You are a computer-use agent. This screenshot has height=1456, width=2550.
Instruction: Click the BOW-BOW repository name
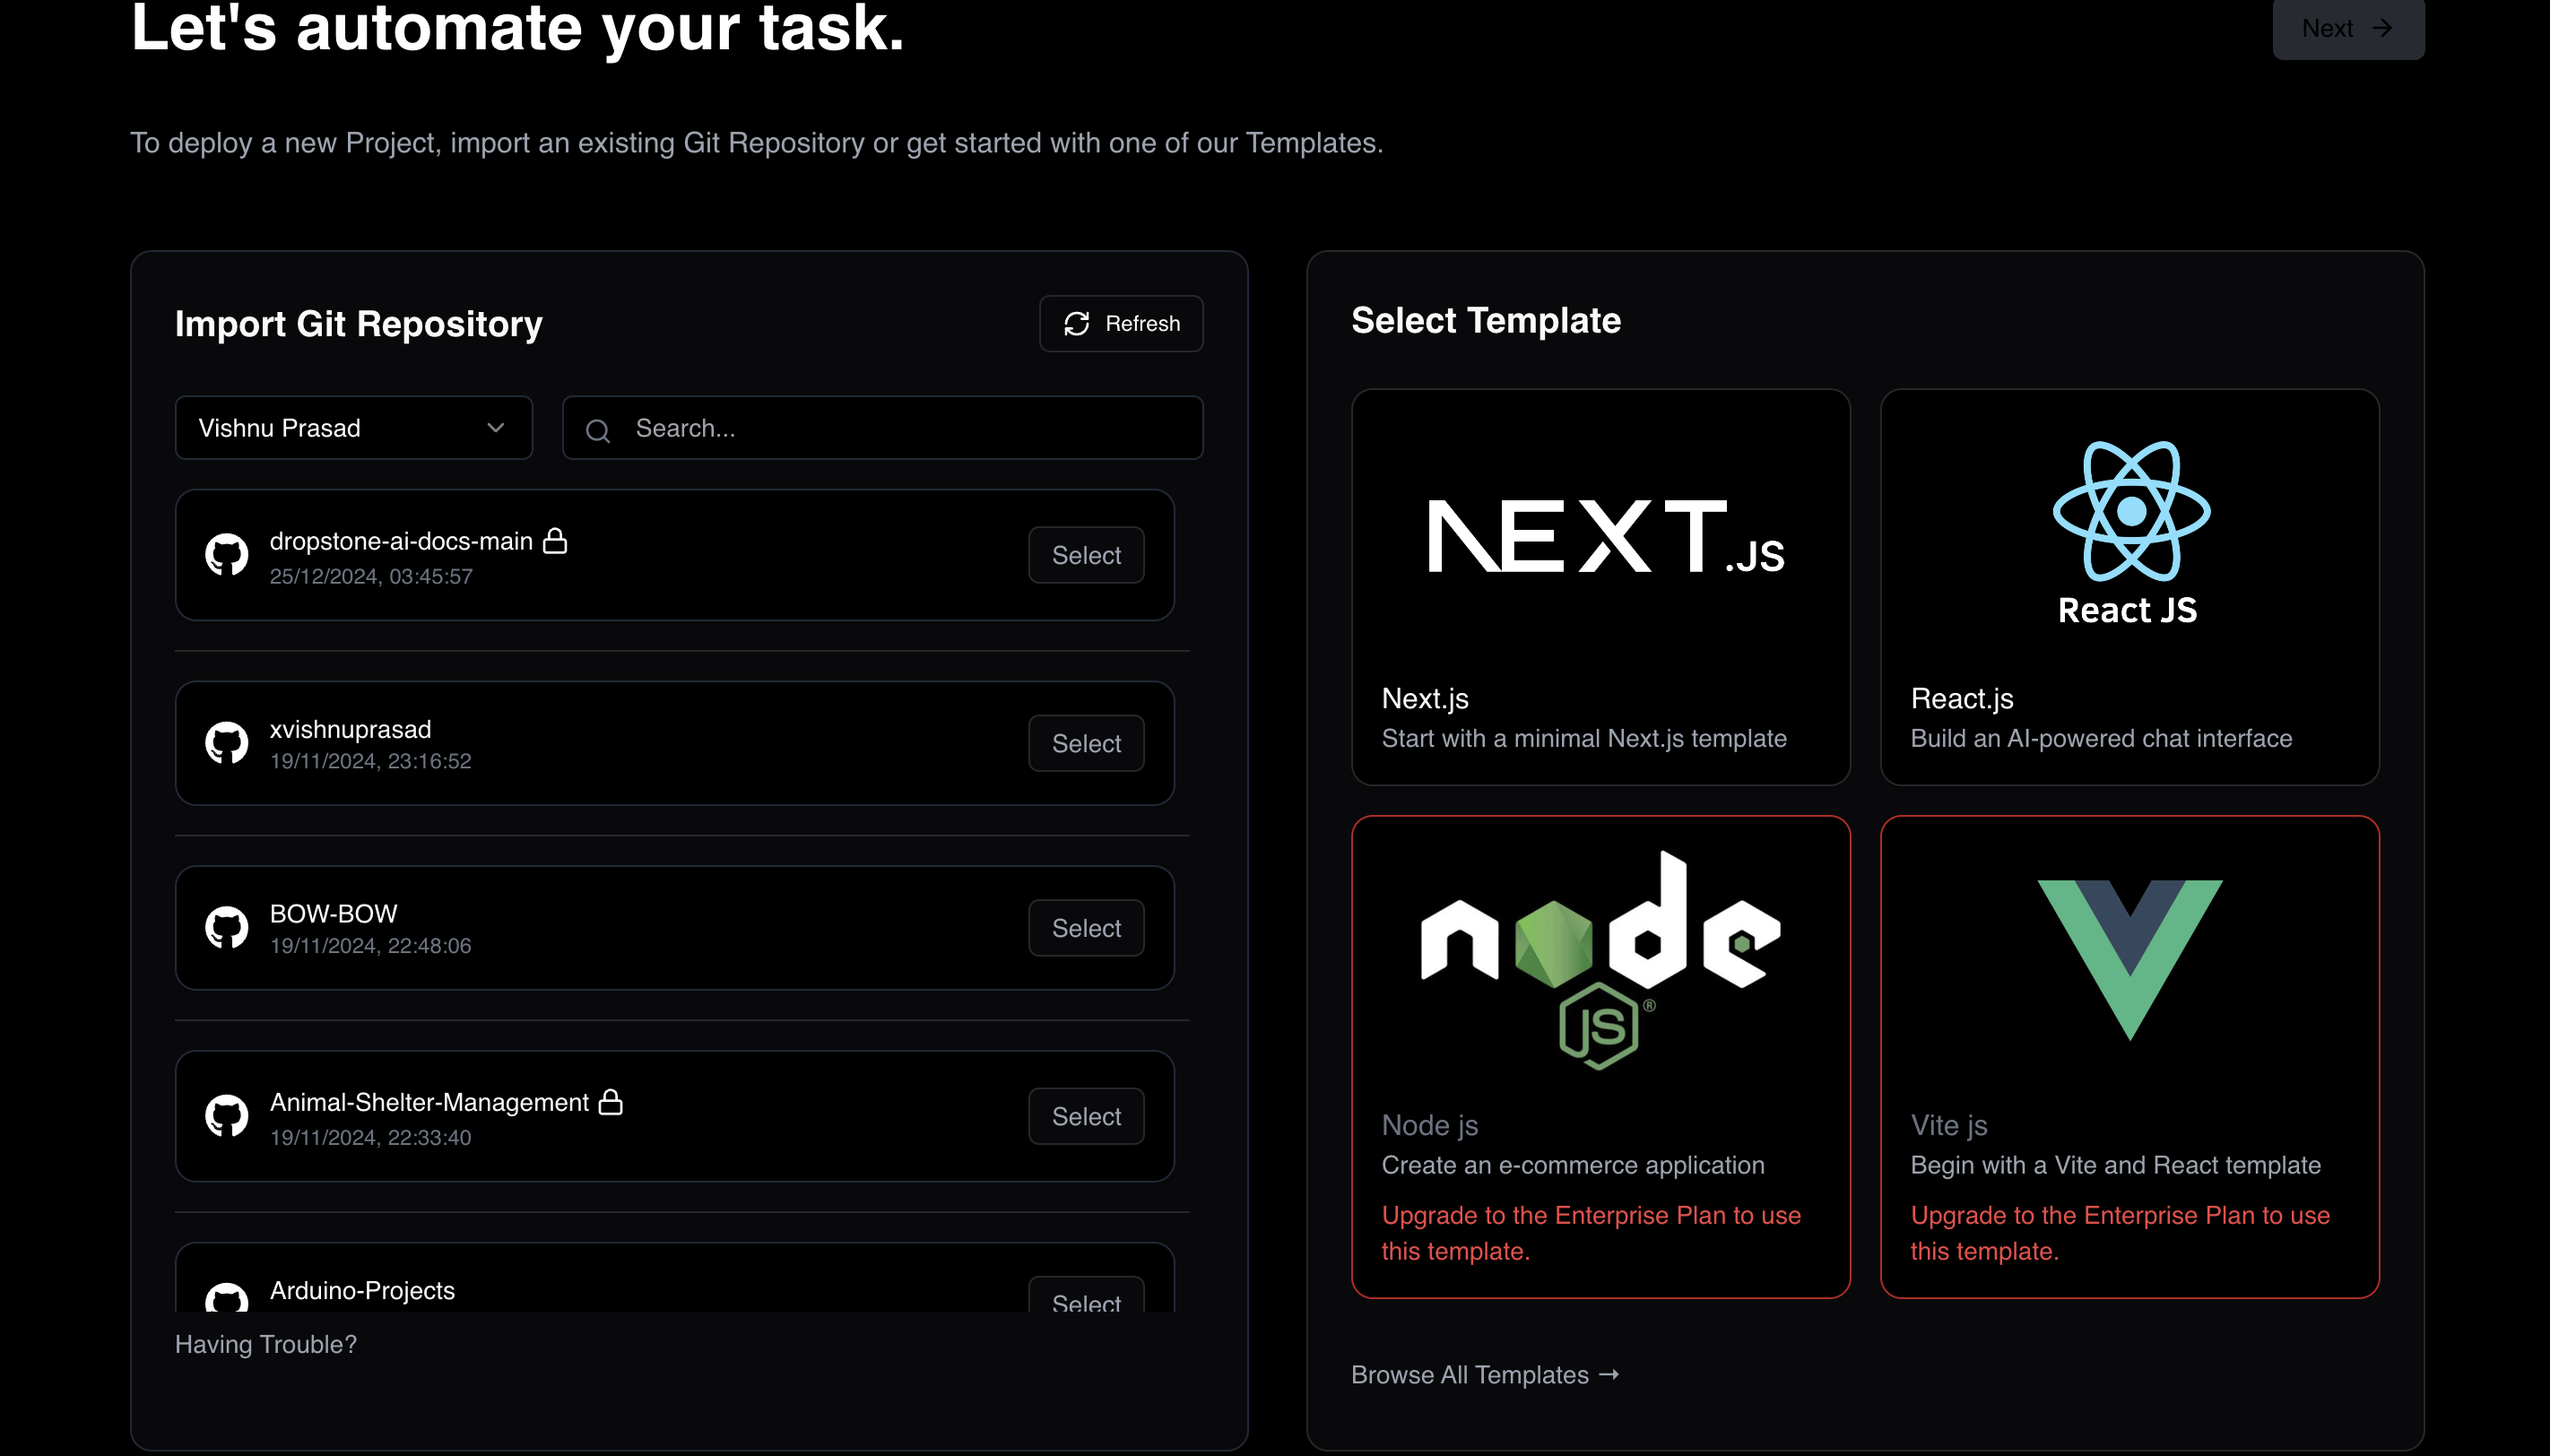pos(333,914)
